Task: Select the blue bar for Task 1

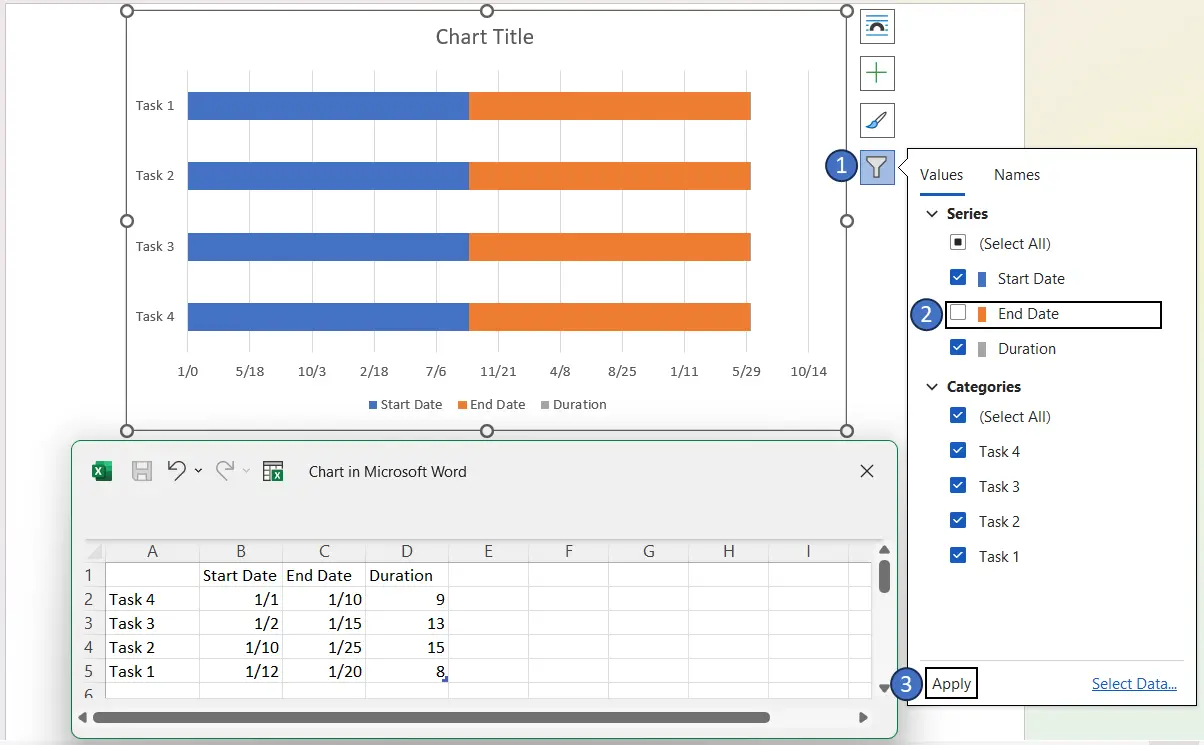Action: (x=328, y=106)
